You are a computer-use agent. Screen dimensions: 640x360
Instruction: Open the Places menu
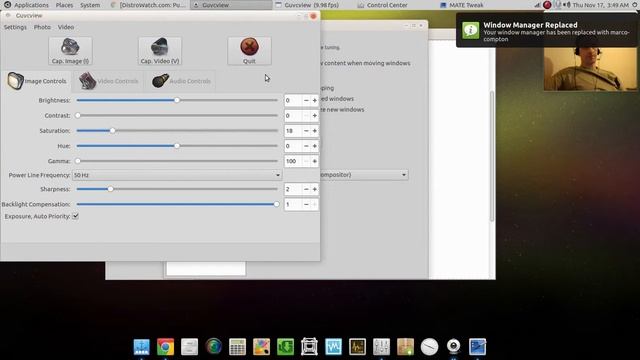click(x=64, y=5)
